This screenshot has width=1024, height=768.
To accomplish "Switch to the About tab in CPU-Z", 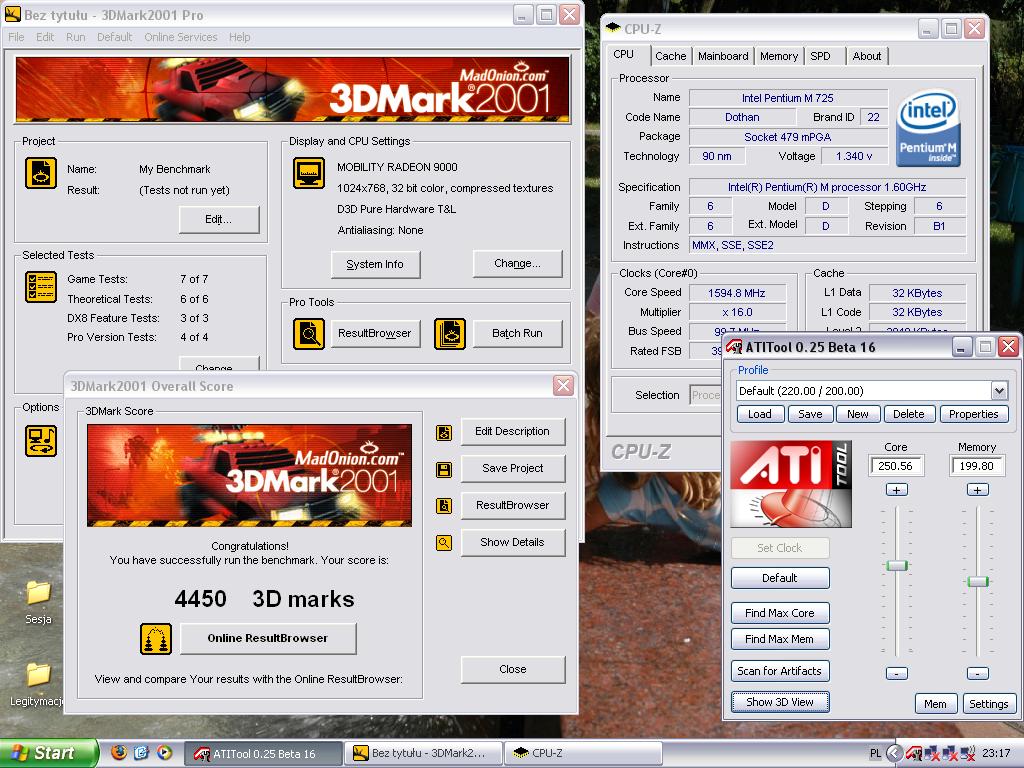I will 867,56.
